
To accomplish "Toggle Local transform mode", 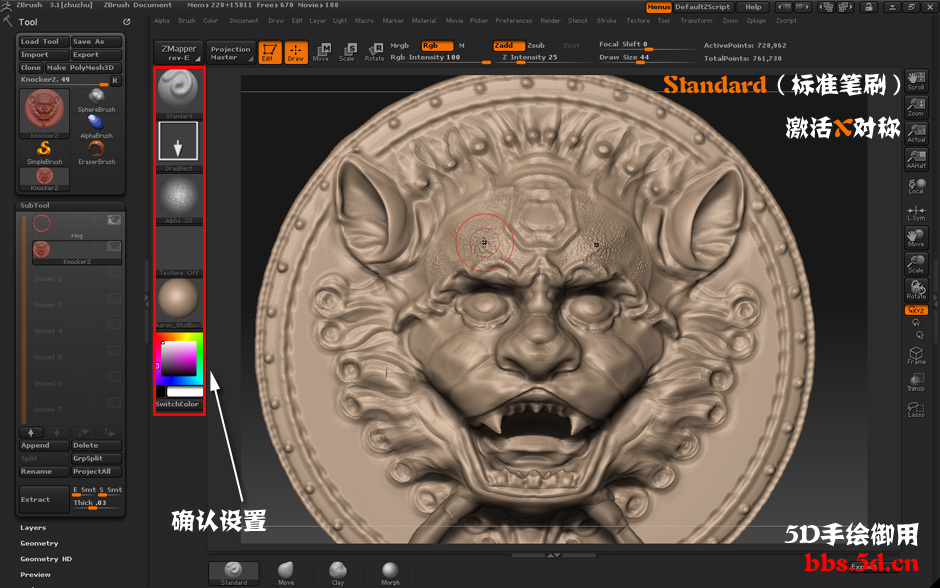I will [x=916, y=186].
